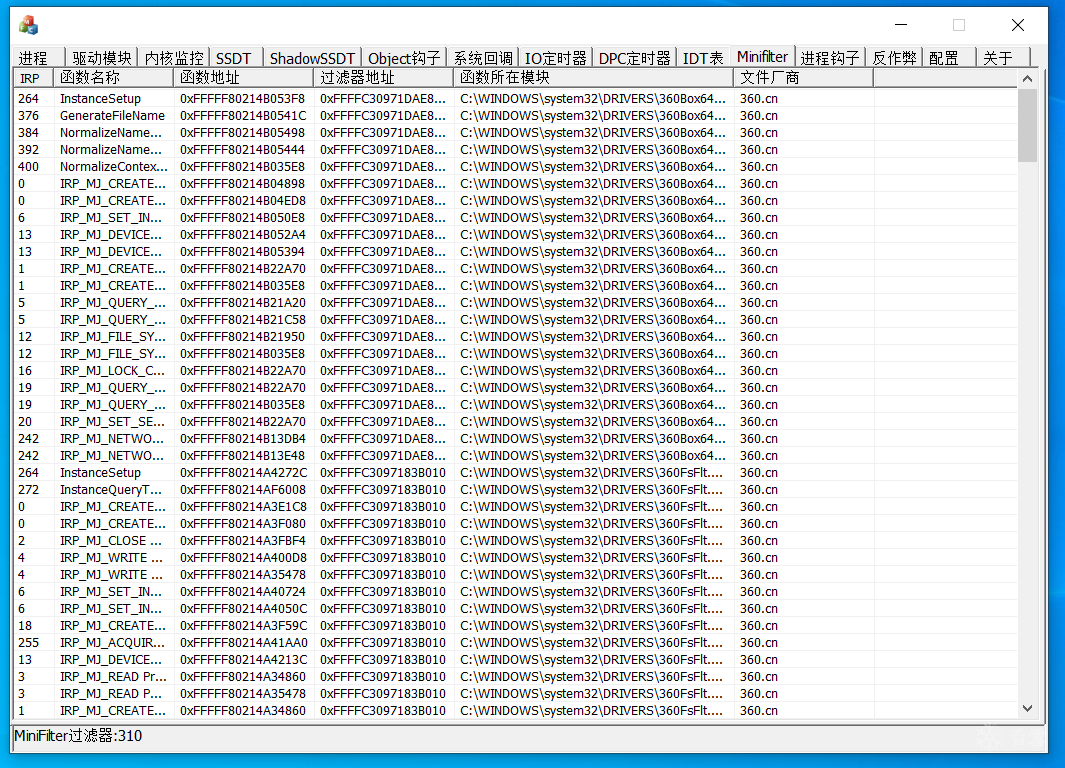Screen dimensions: 1065x768
Task: Select row with address 0xFFFFF80214B21A20
Action: click(515, 302)
